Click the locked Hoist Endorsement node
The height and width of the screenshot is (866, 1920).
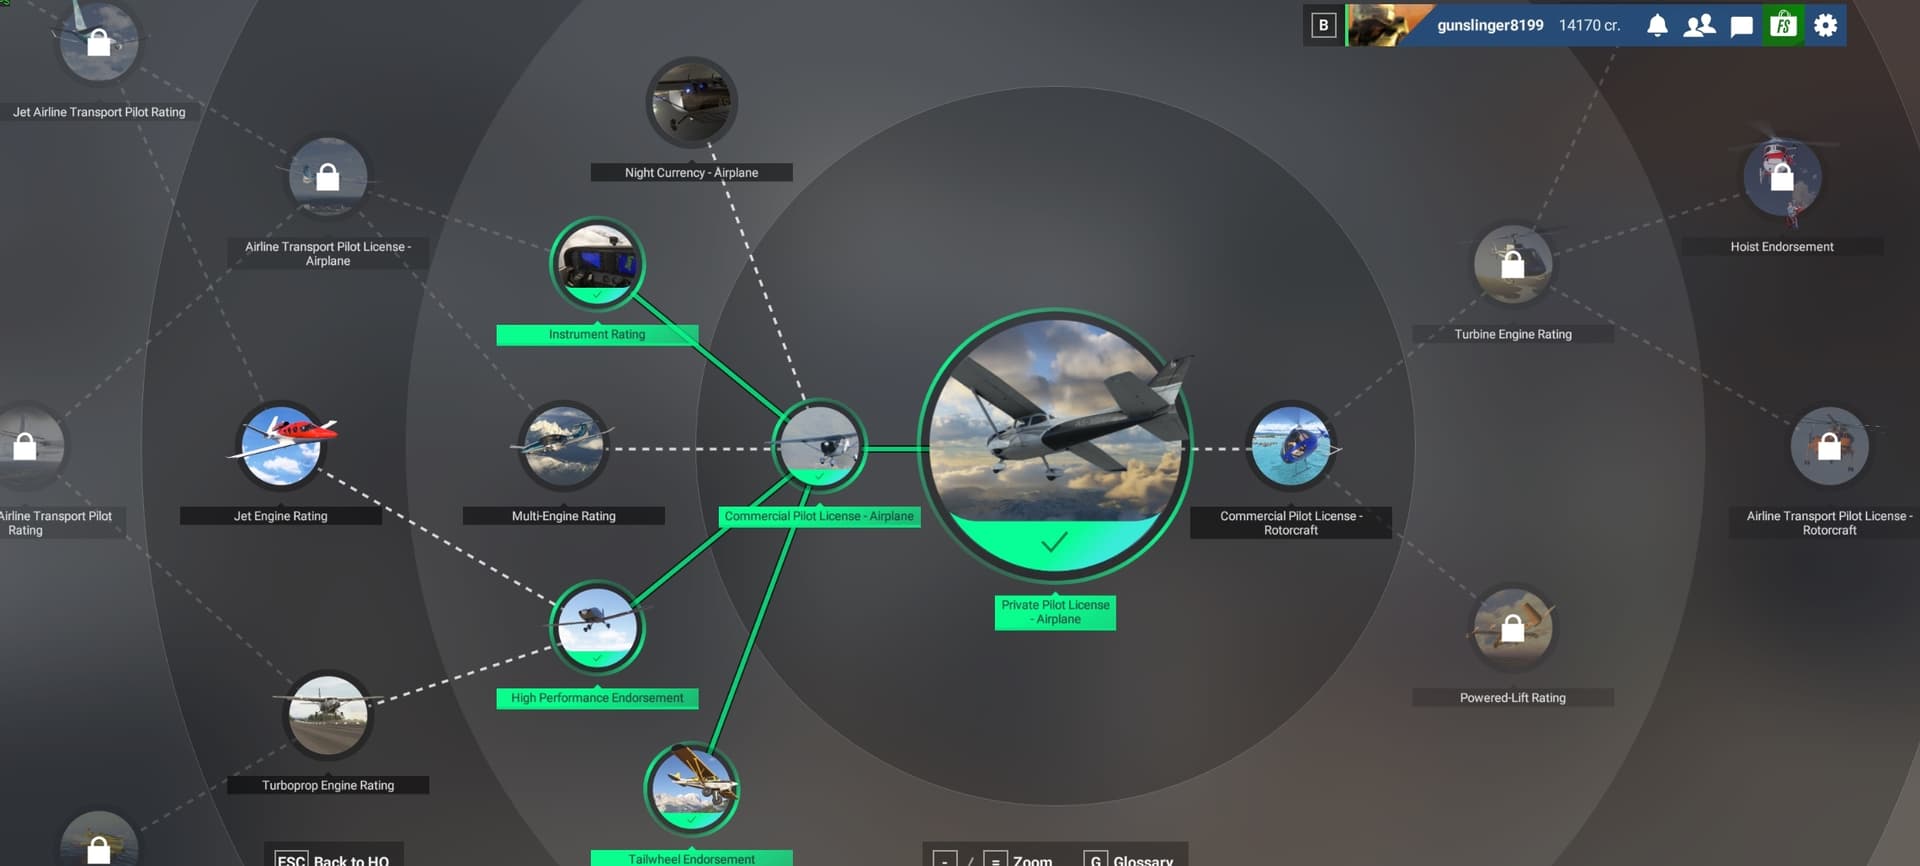tap(1782, 177)
